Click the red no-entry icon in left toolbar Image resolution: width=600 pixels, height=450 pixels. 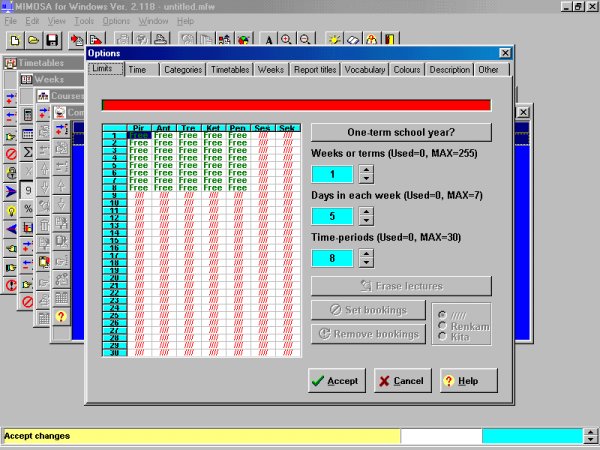tap(11, 154)
